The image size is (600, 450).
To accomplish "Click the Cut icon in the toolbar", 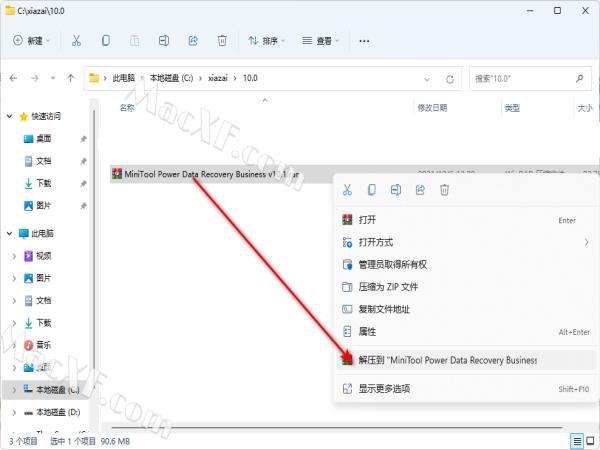I will (76, 40).
